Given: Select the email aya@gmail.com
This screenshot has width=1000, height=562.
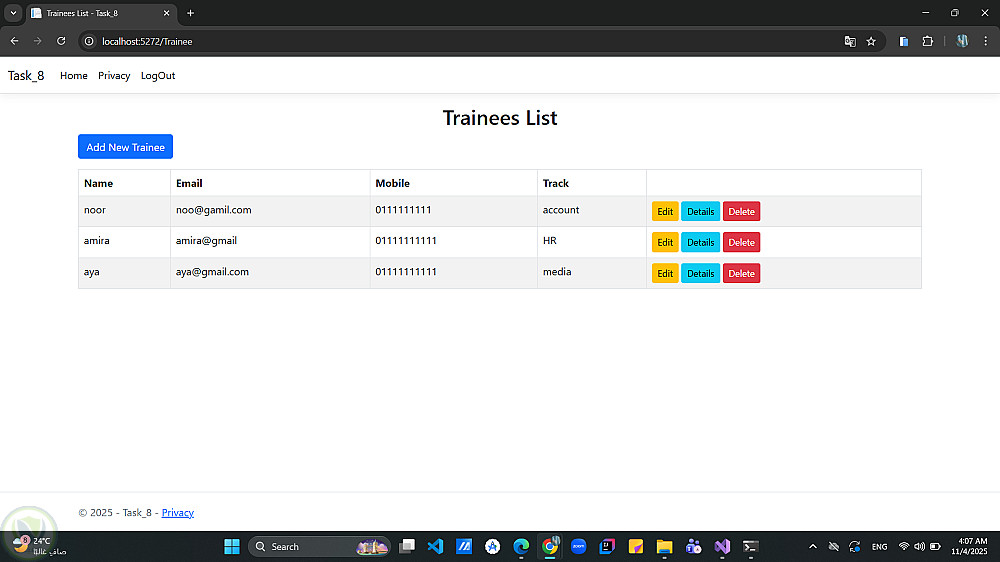Looking at the screenshot, I should 212,272.
